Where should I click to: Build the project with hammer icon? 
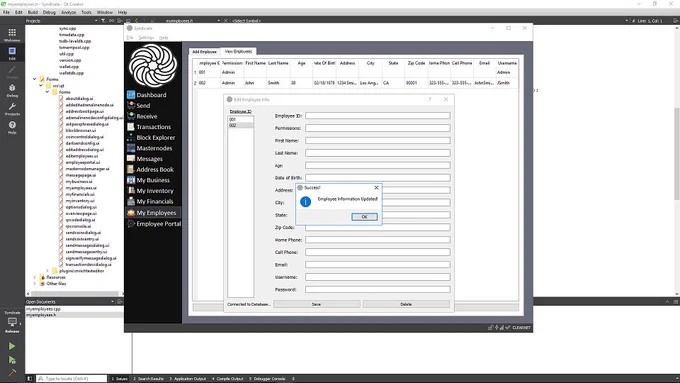tap(12, 373)
